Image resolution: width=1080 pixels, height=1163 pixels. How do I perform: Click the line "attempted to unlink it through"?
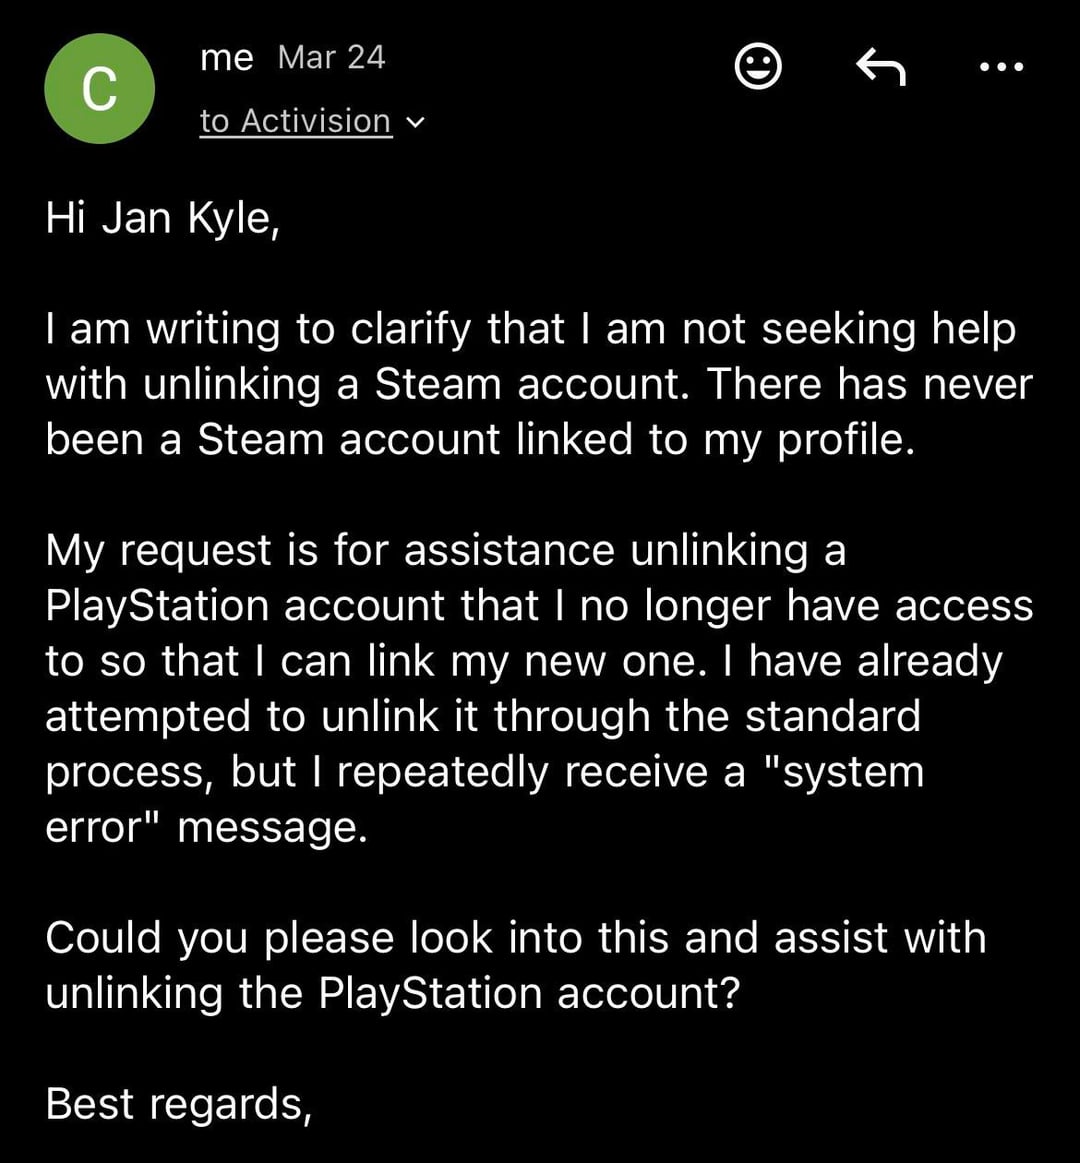click(x=482, y=716)
